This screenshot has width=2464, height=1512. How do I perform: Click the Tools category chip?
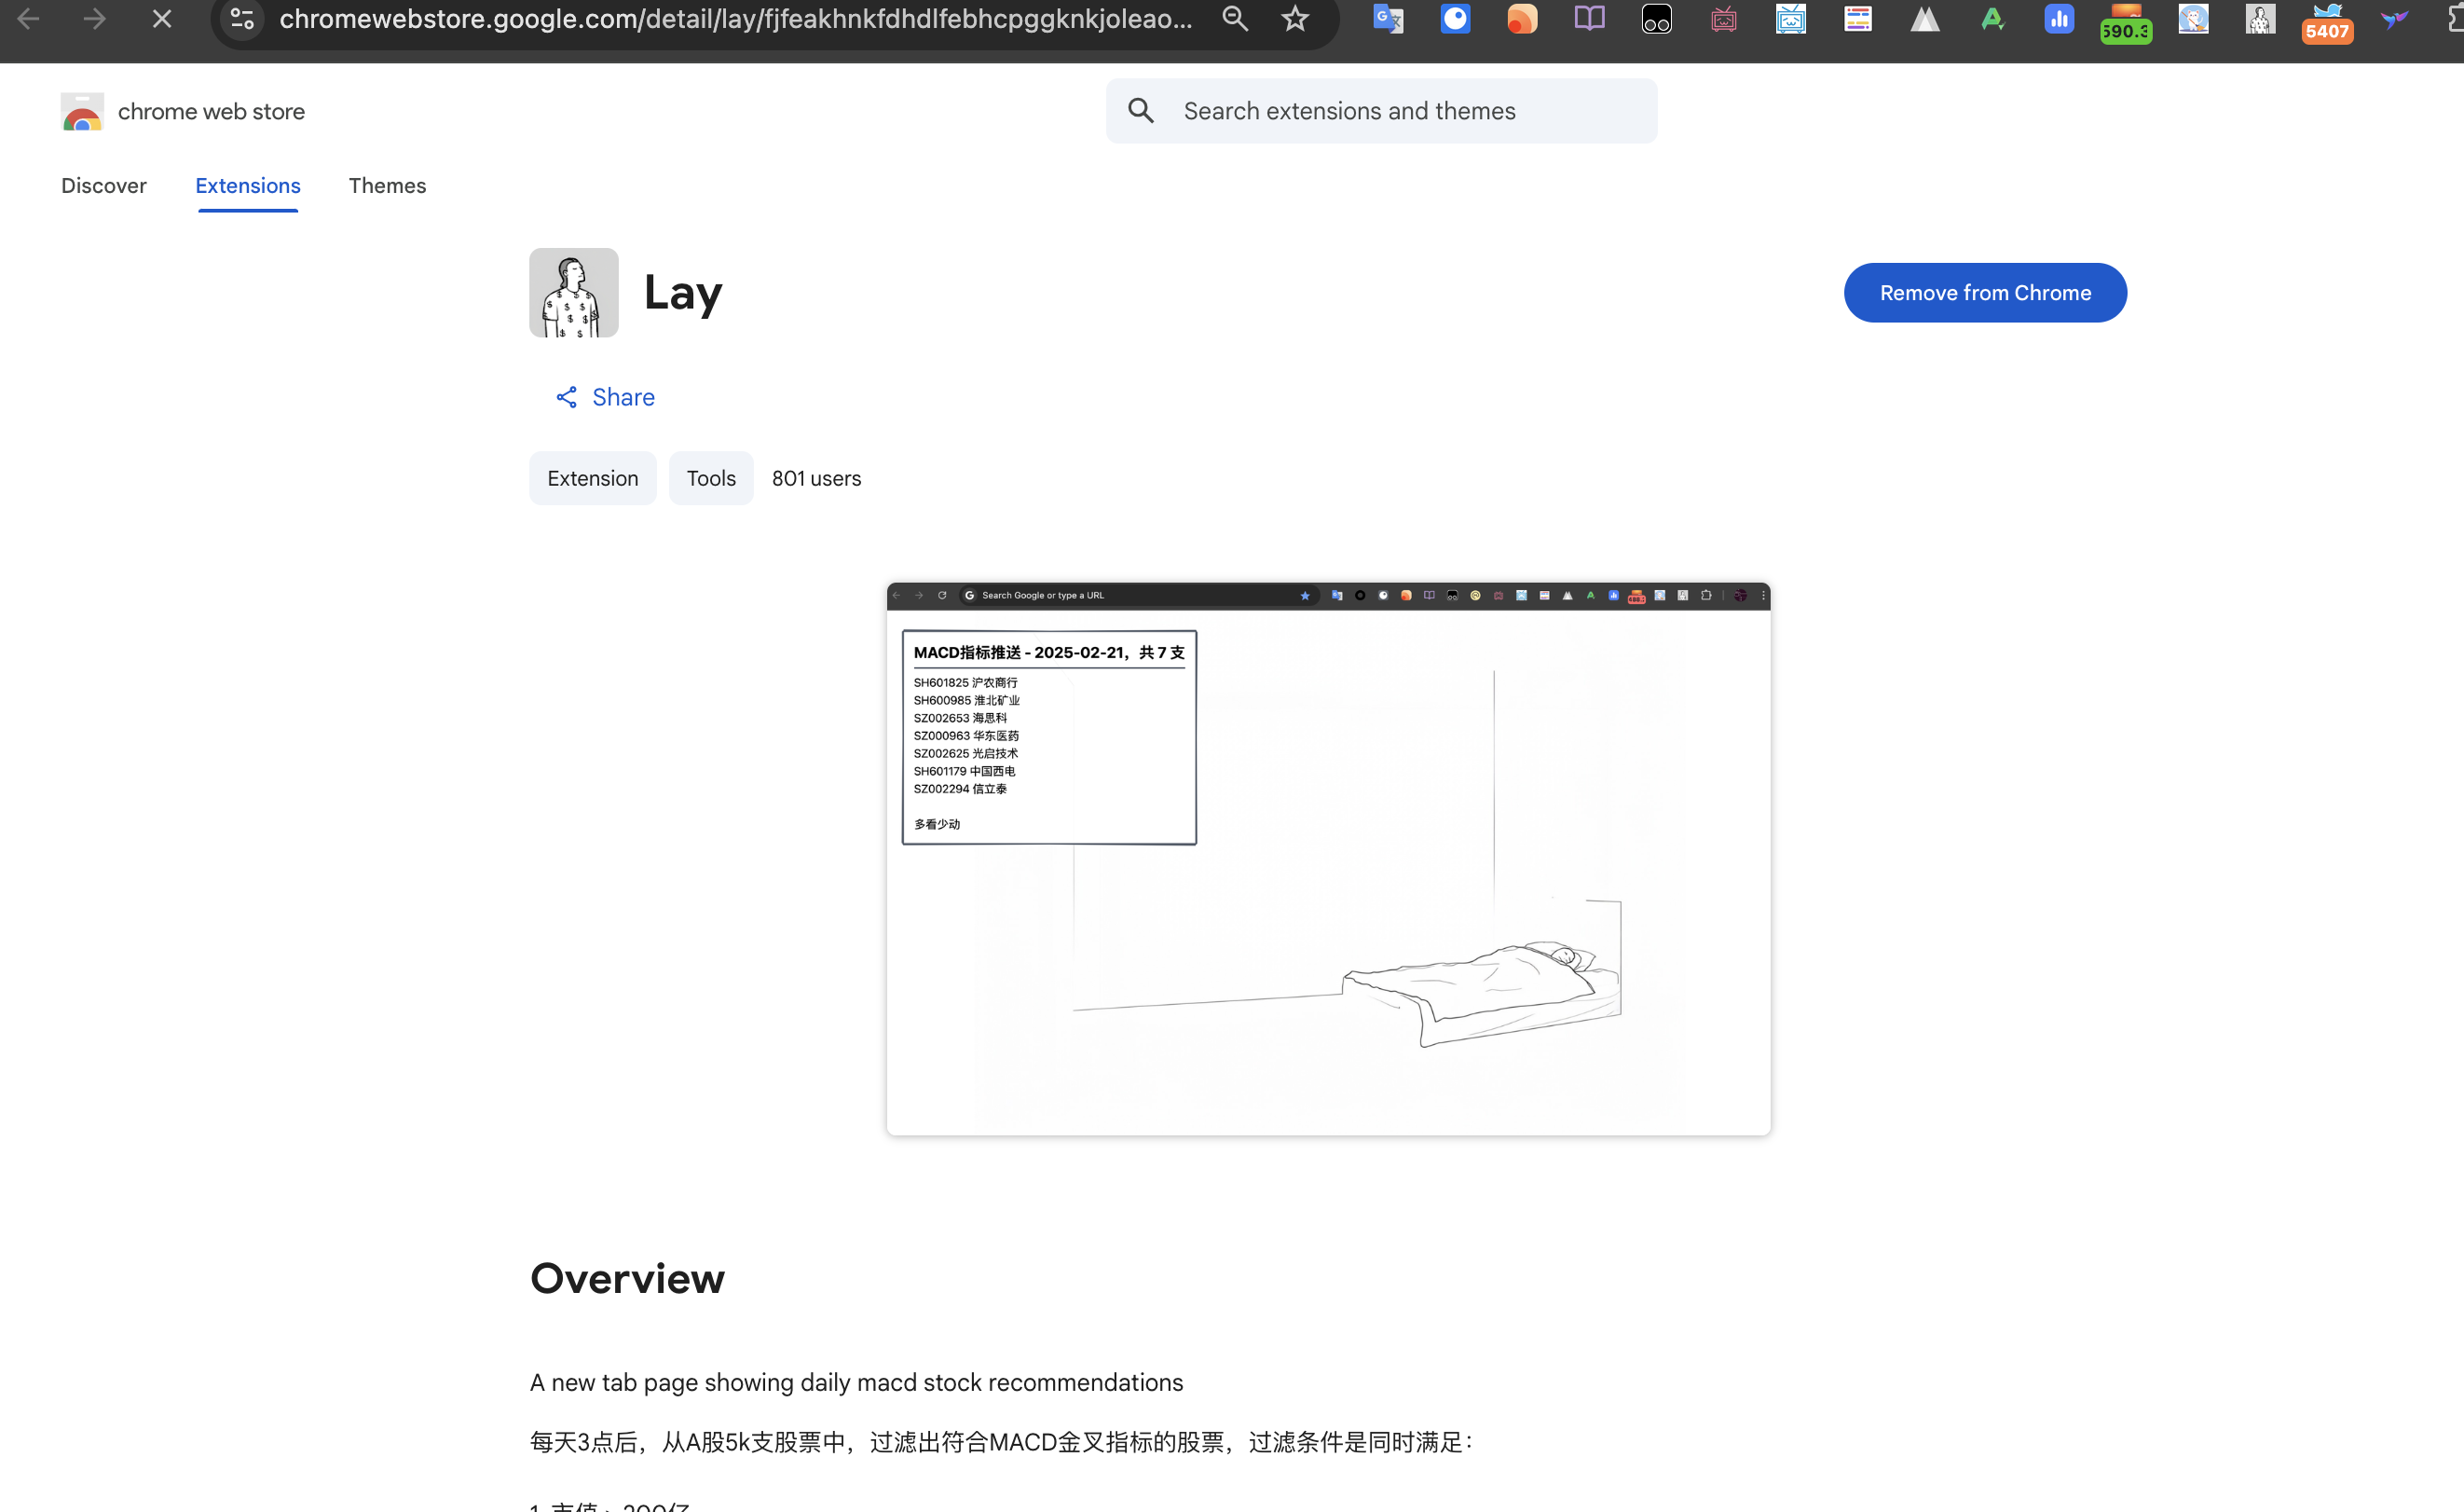click(711, 479)
